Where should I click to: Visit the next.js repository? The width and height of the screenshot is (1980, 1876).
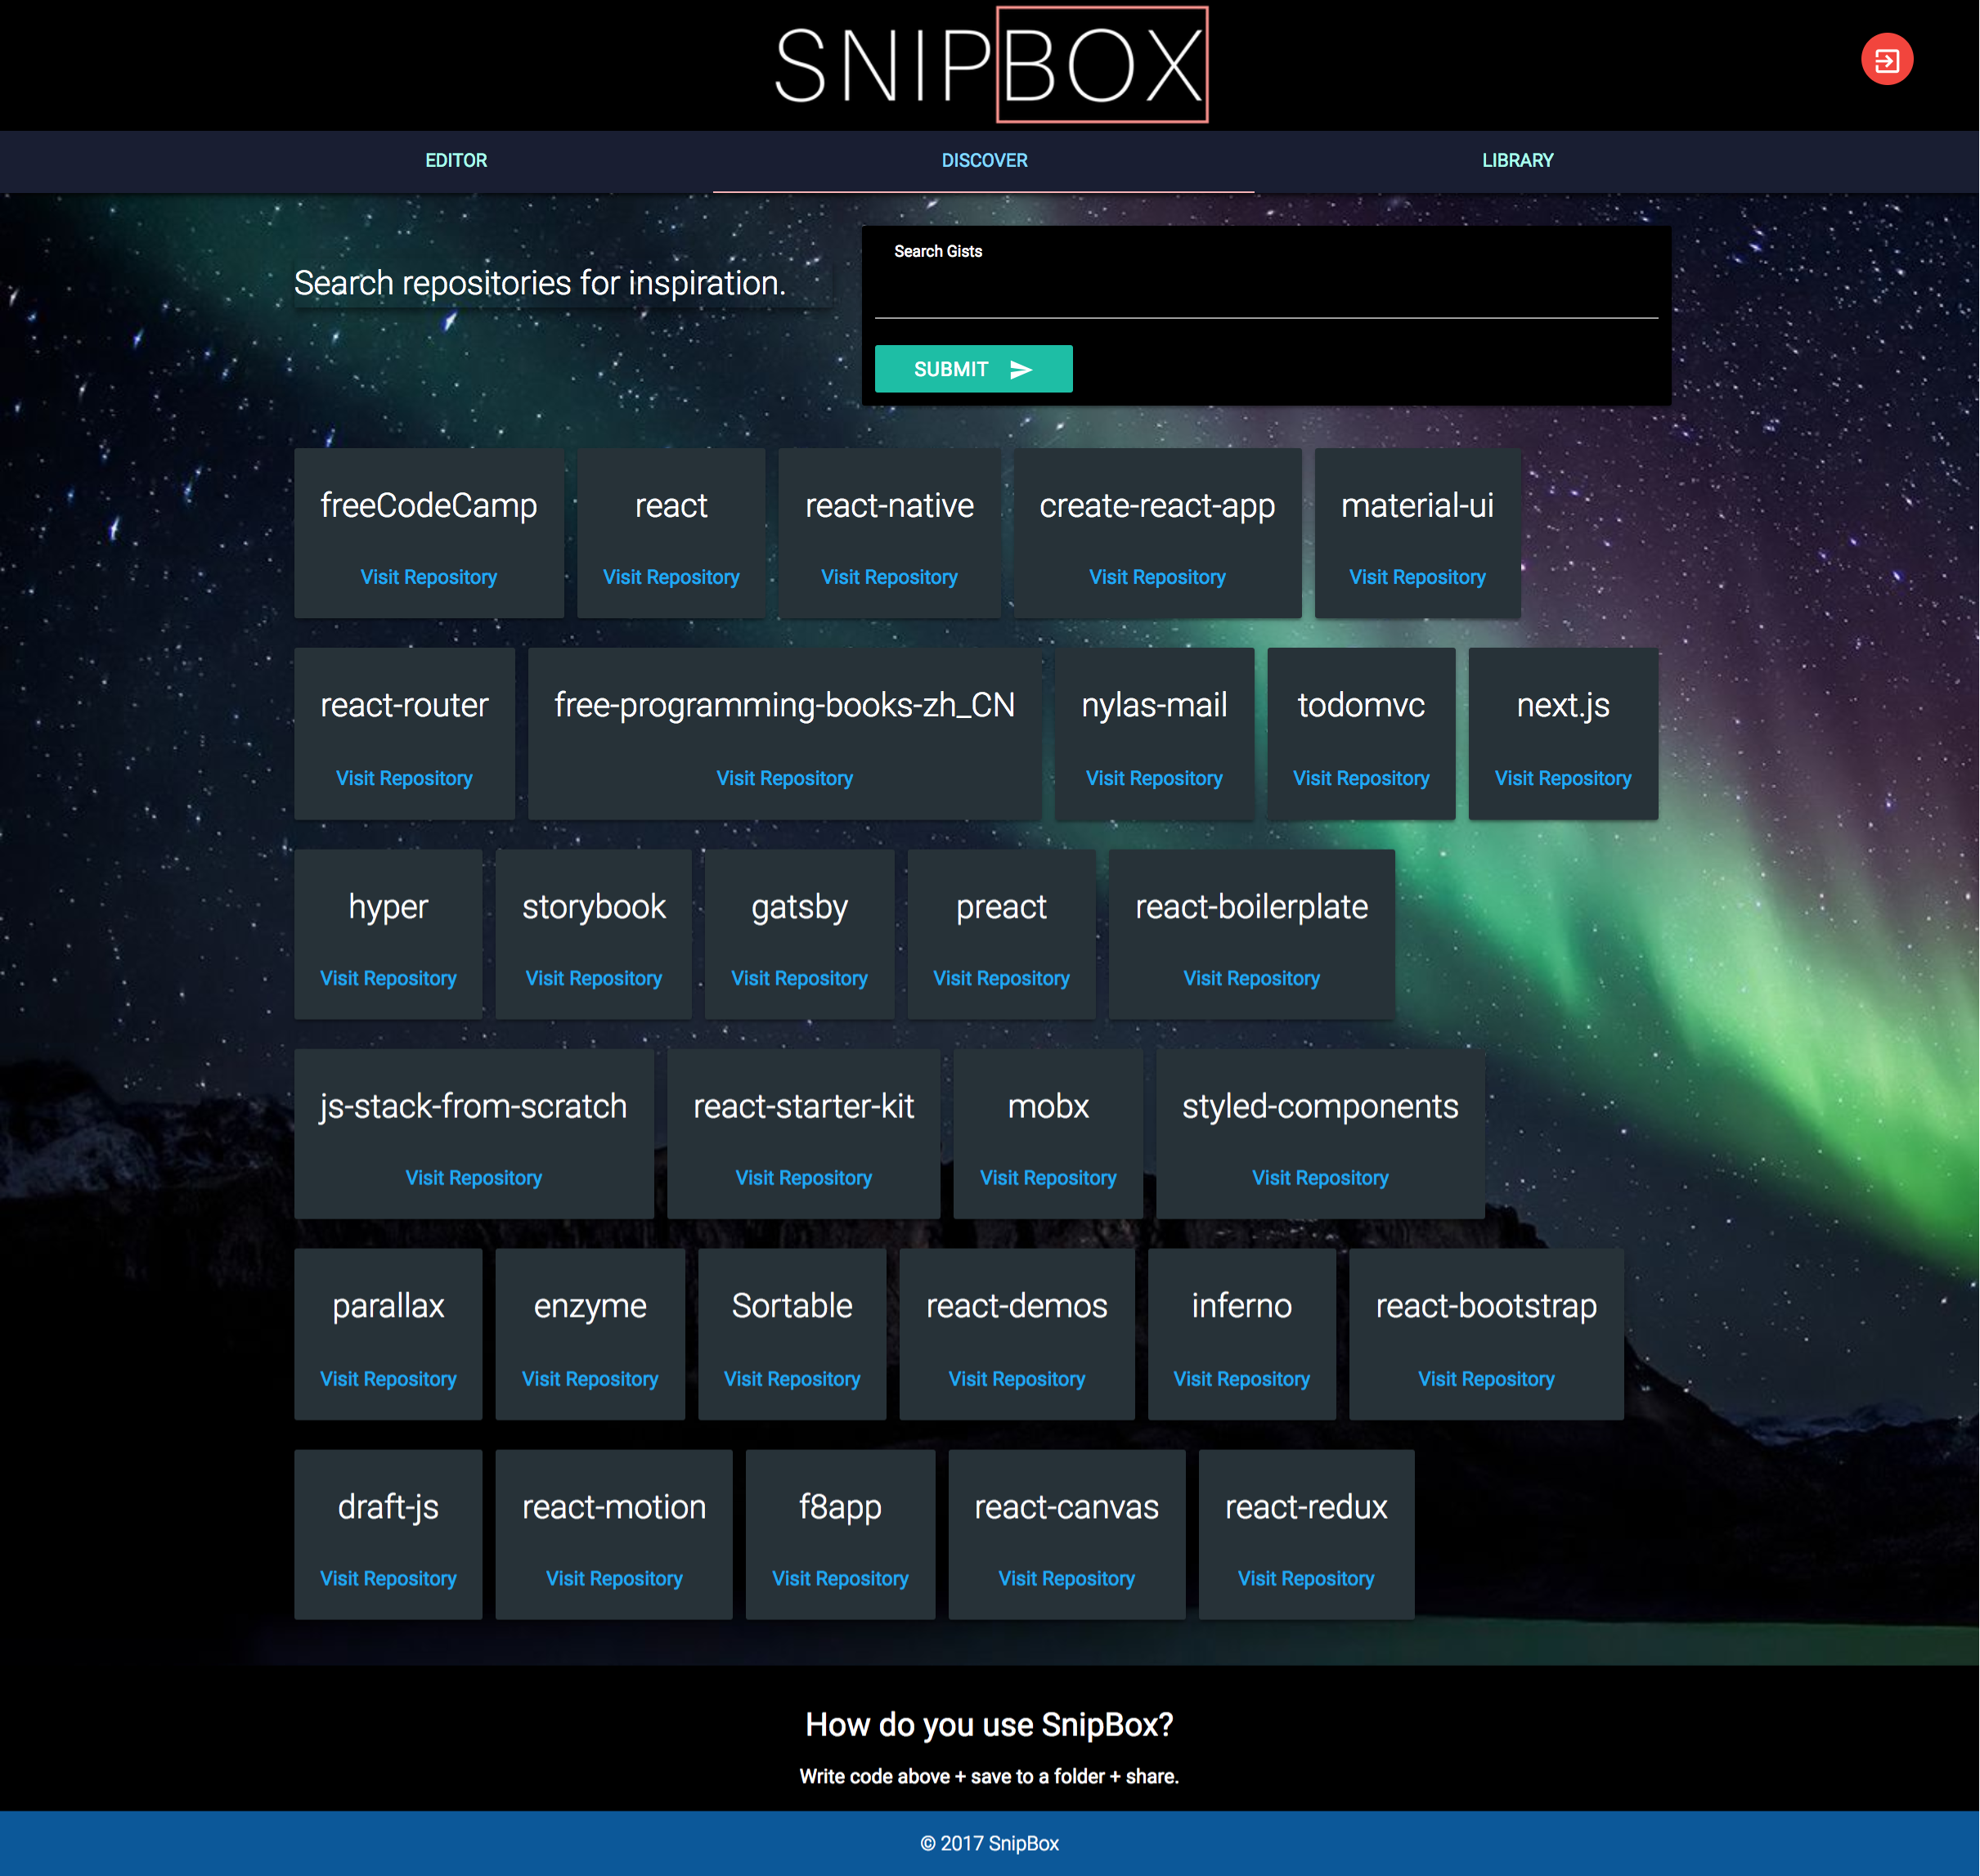point(1562,778)
